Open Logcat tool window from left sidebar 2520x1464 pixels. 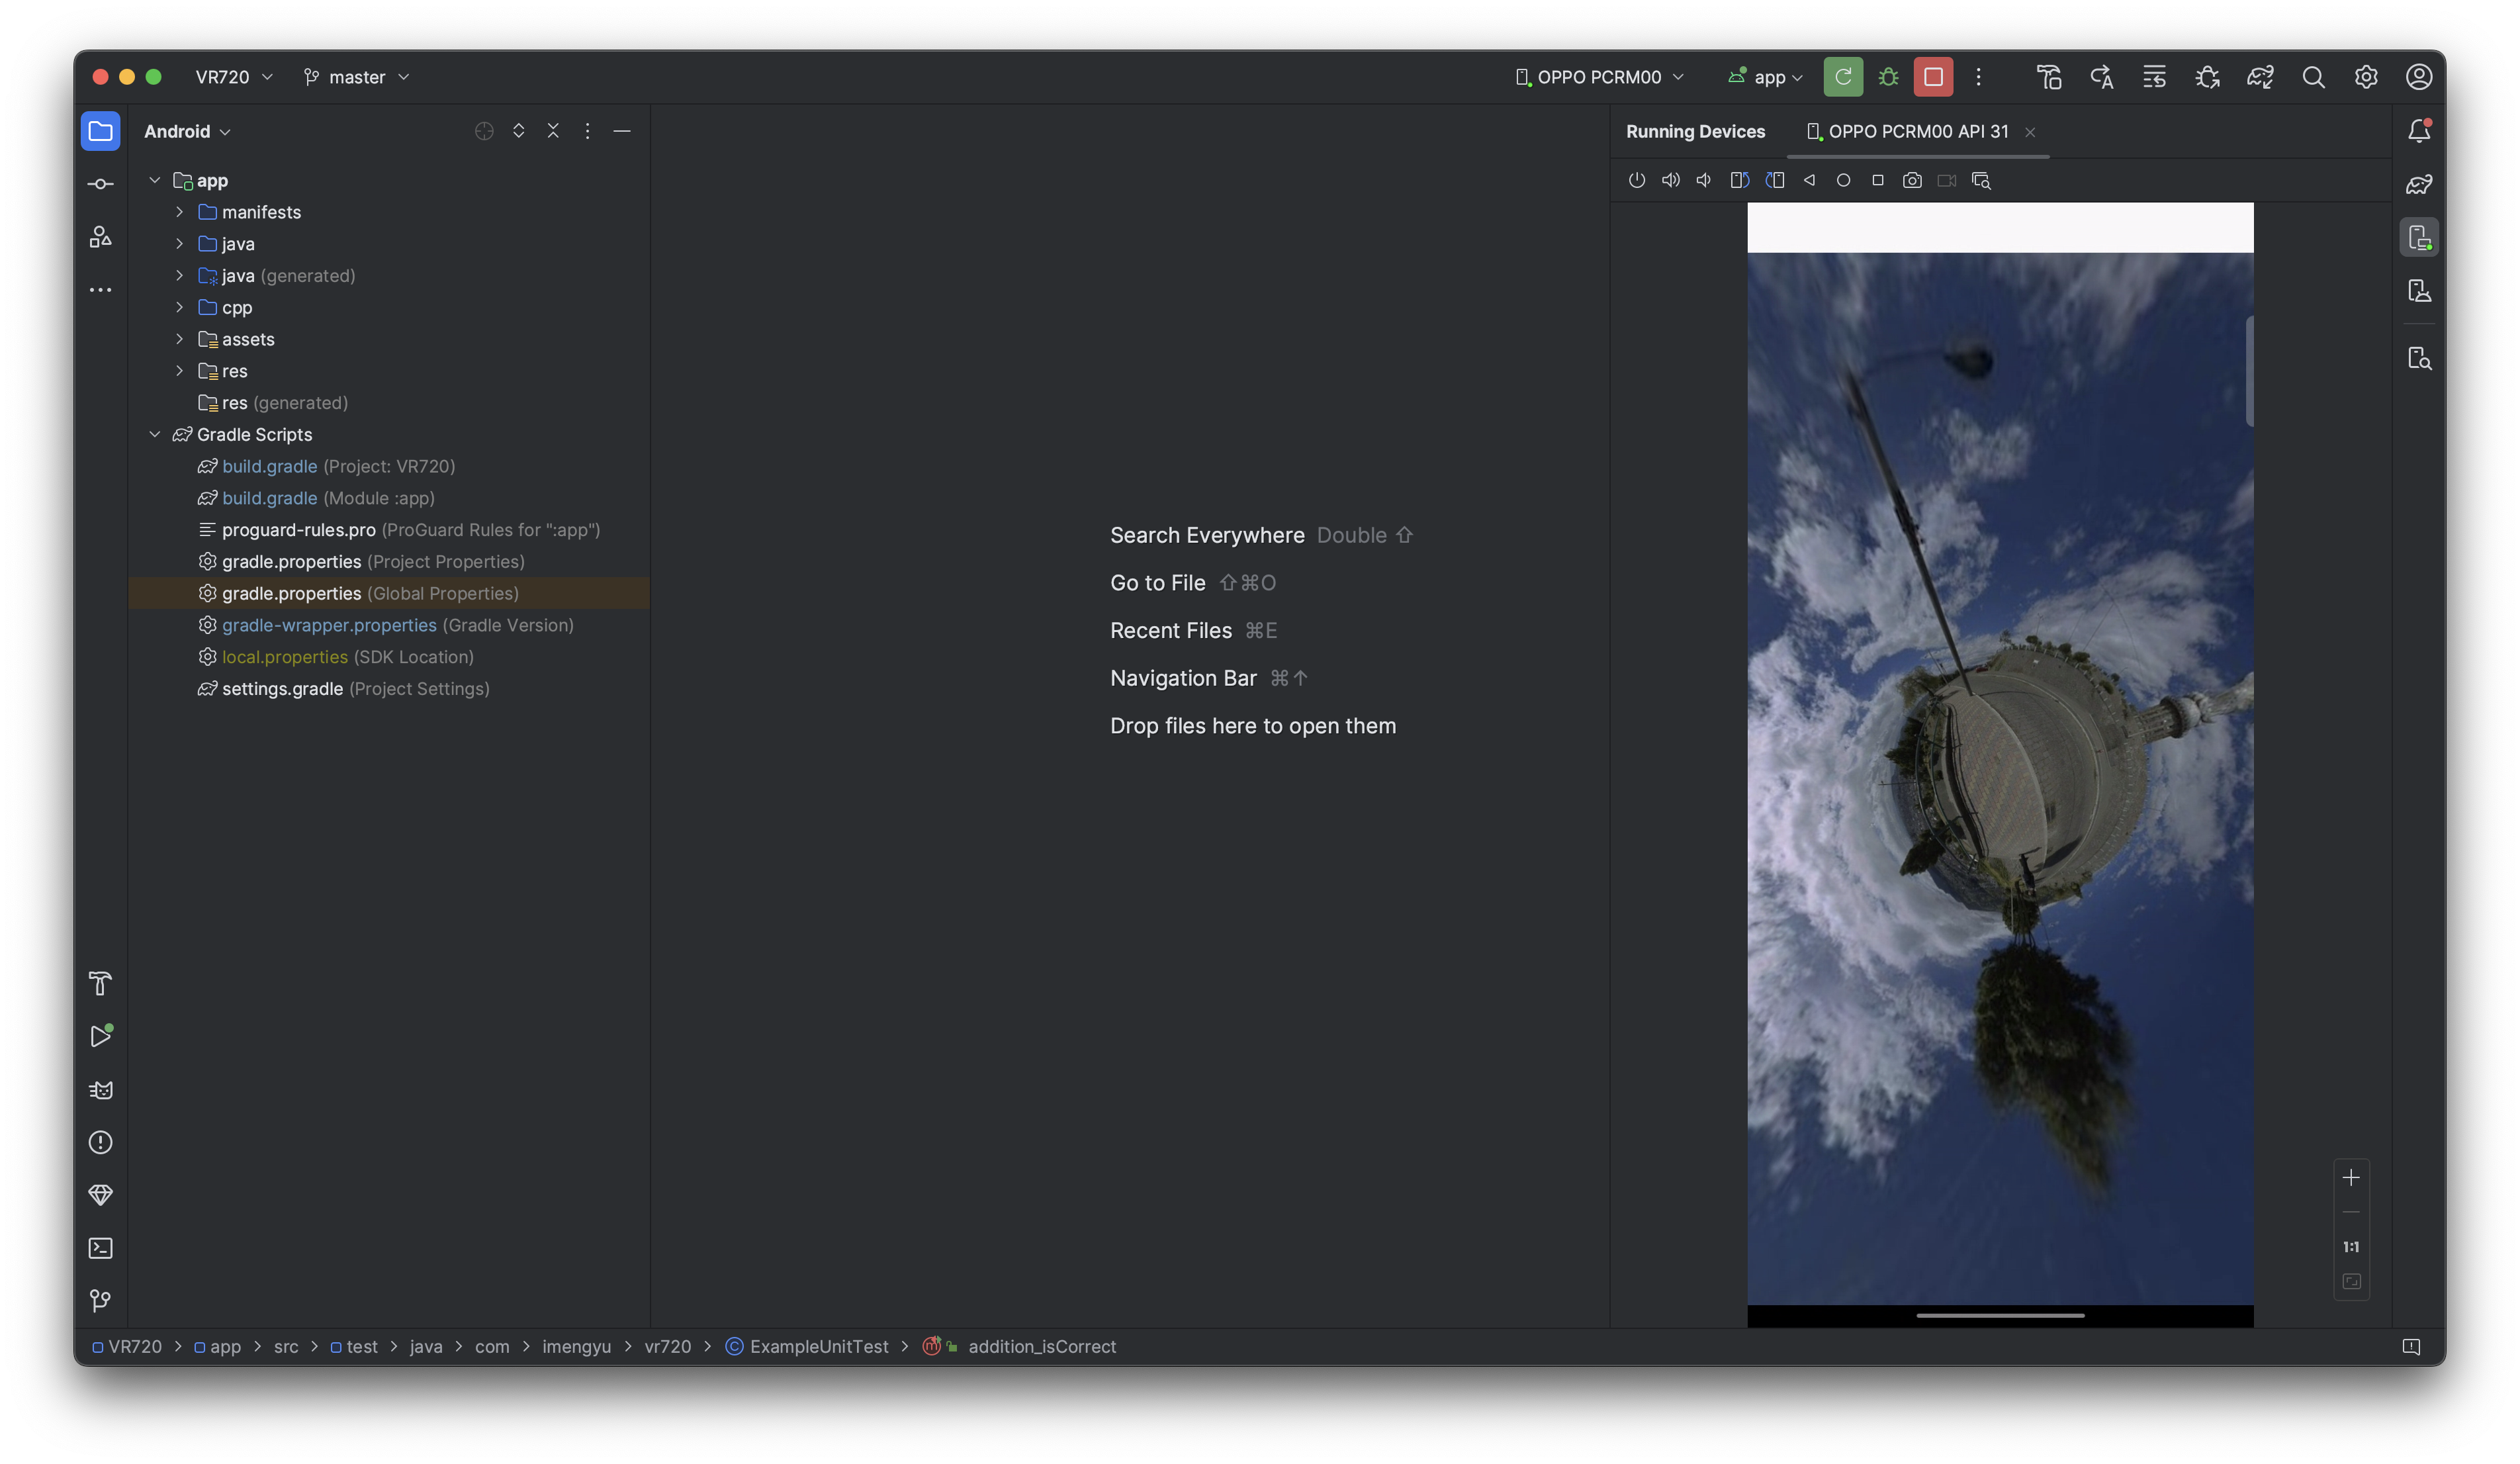click(x=100, y=1089)
